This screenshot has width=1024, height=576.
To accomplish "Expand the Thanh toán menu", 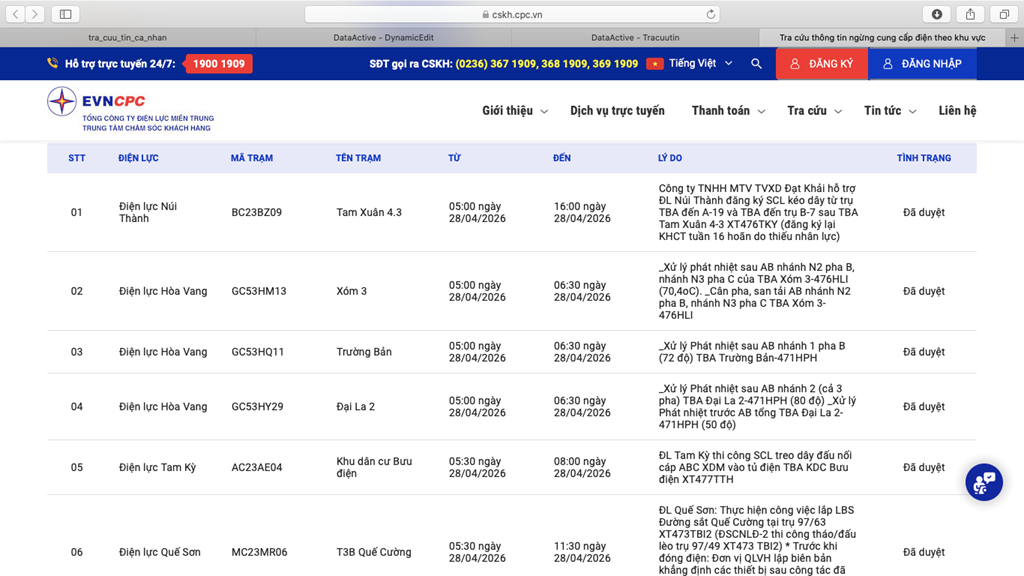I will [x=727, y=111].
